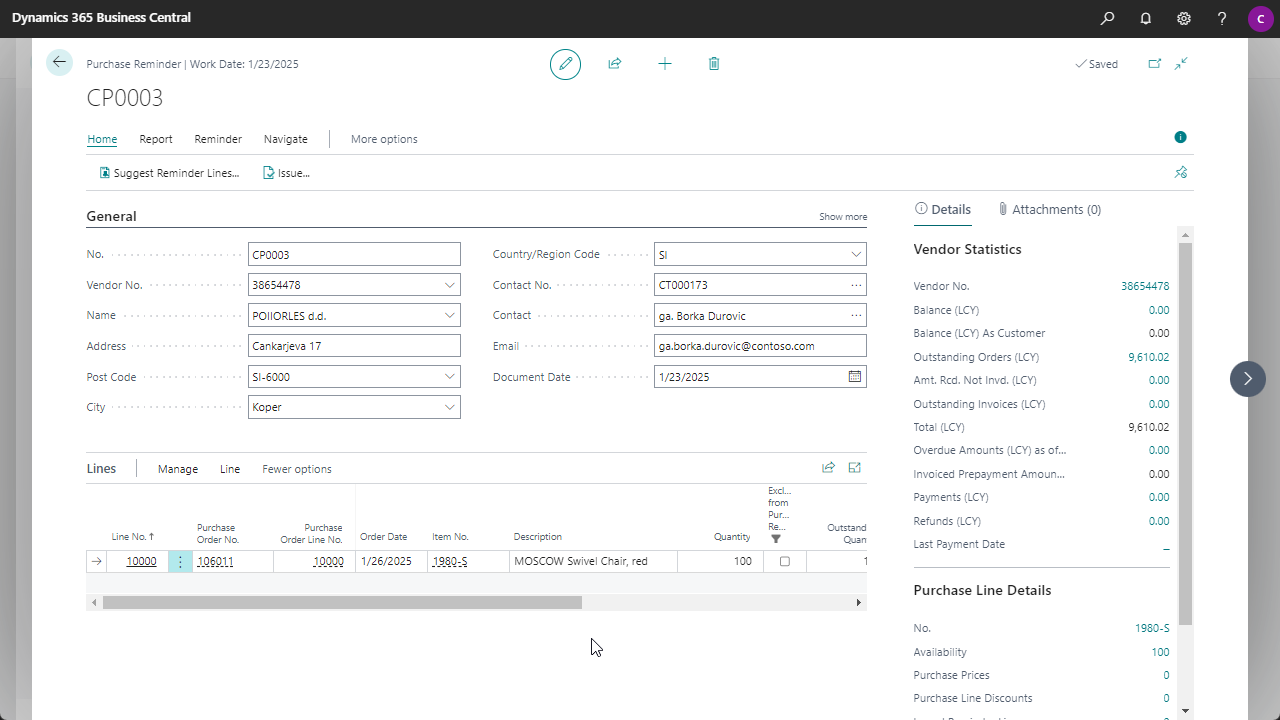
Task: Click Suggest Reminder Lines button
Action: [169, 173]
